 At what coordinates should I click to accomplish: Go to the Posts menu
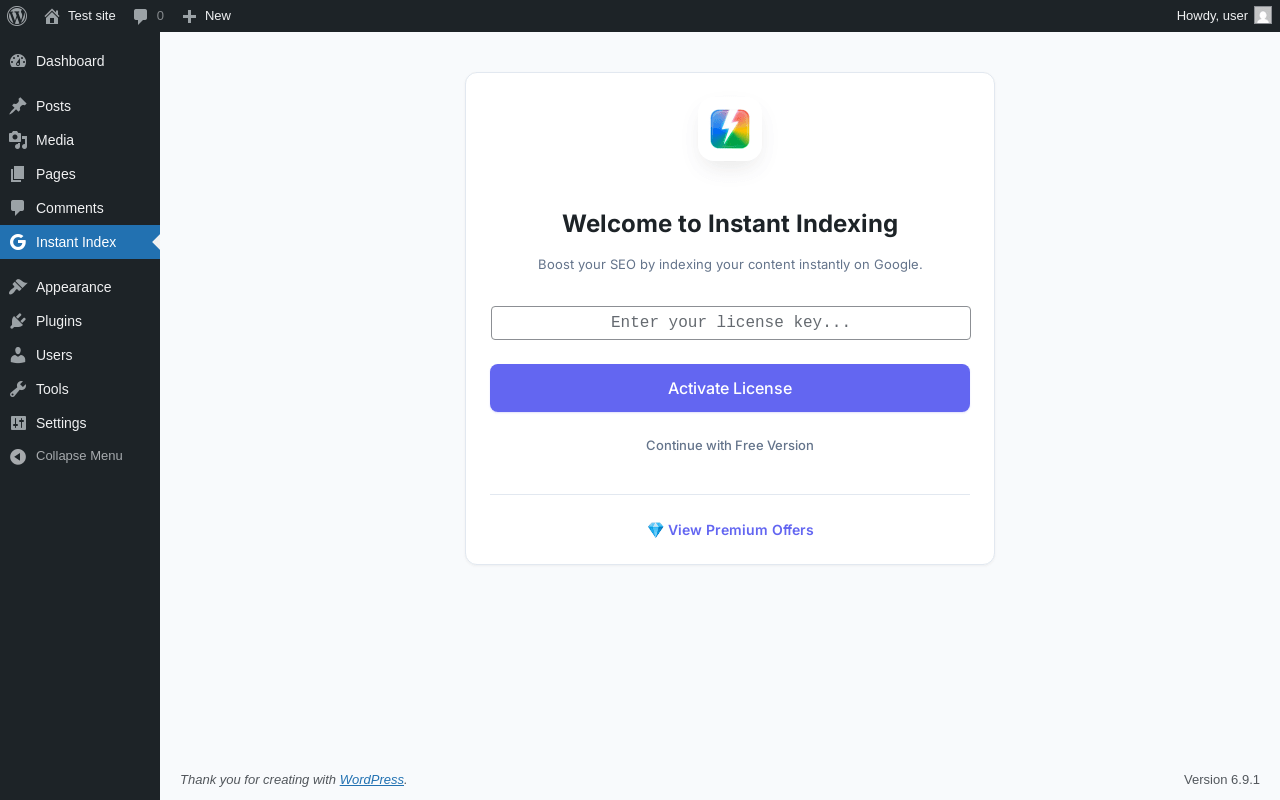click(x=80, y=106)
